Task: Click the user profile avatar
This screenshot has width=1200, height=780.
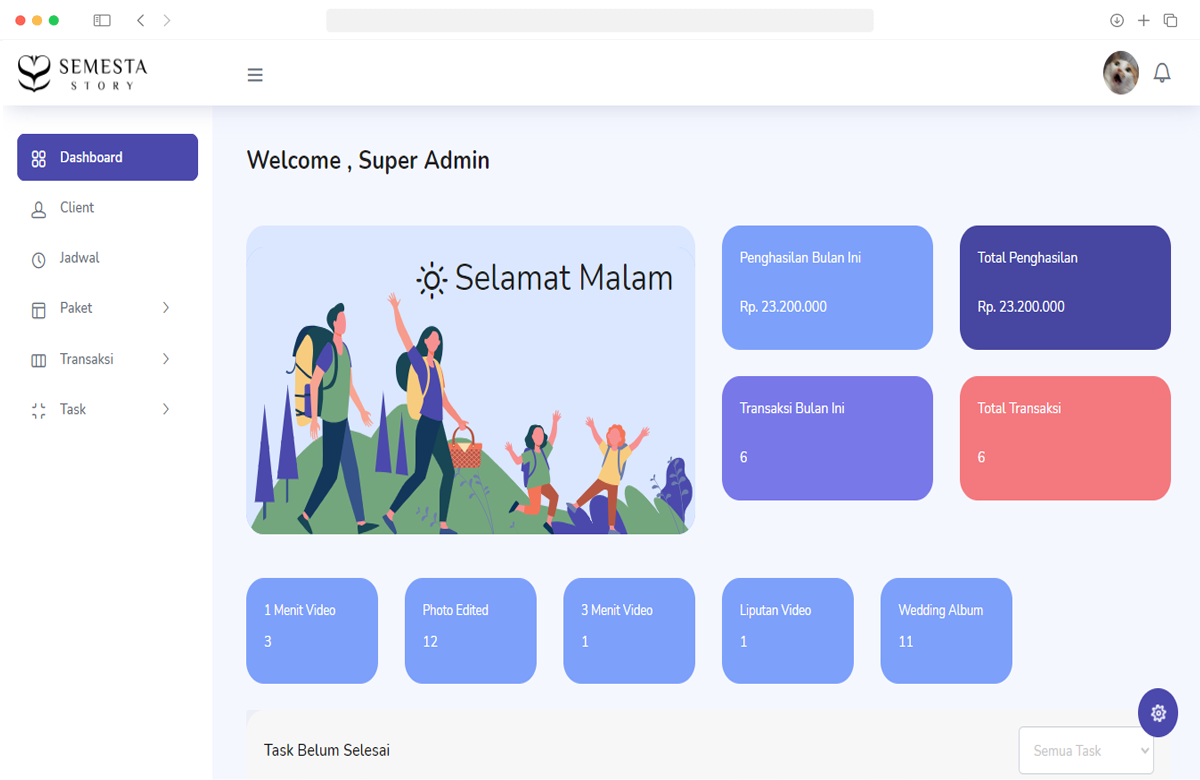Action: [1121, 73]
